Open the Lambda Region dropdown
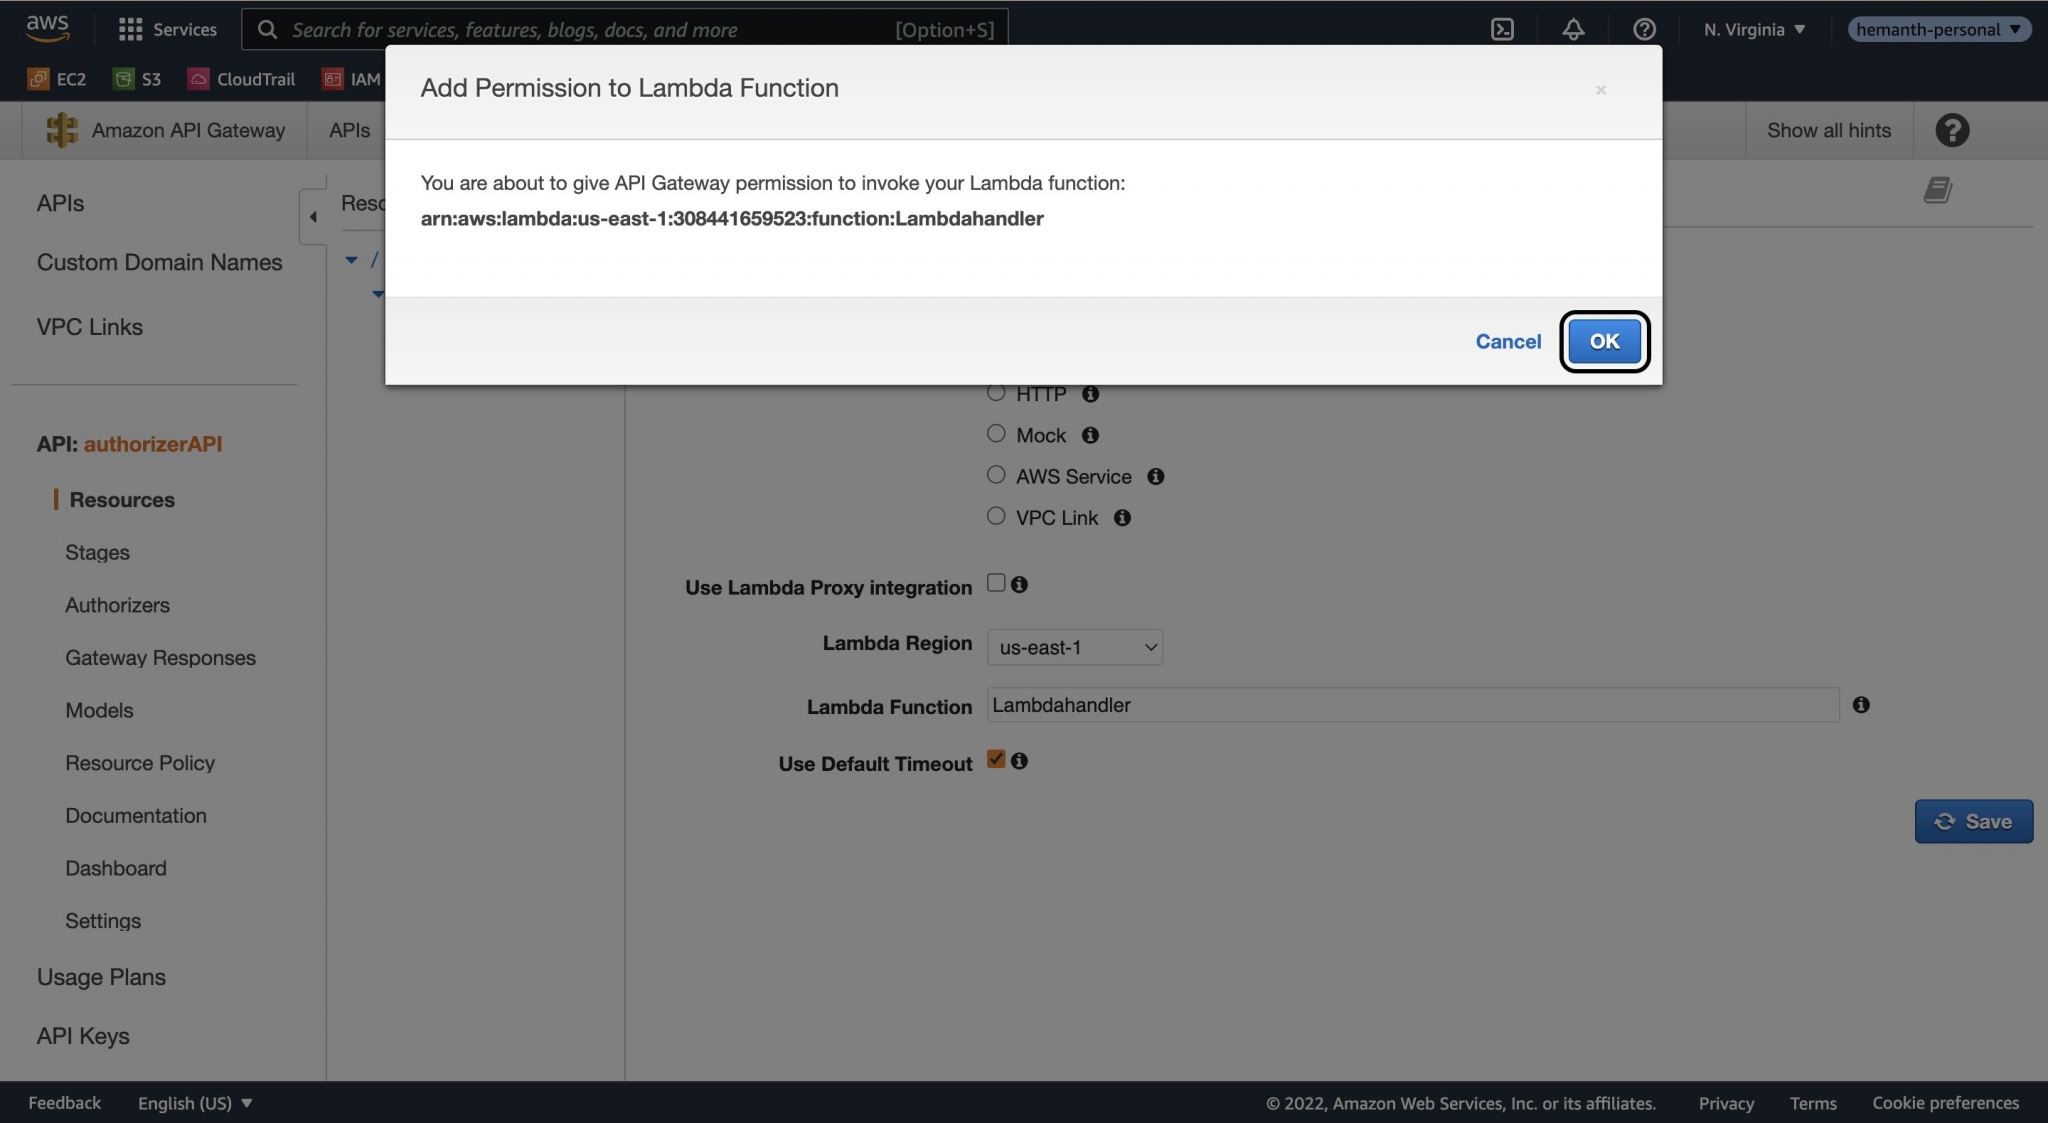2048x1123 pixels. (1074, 647)
